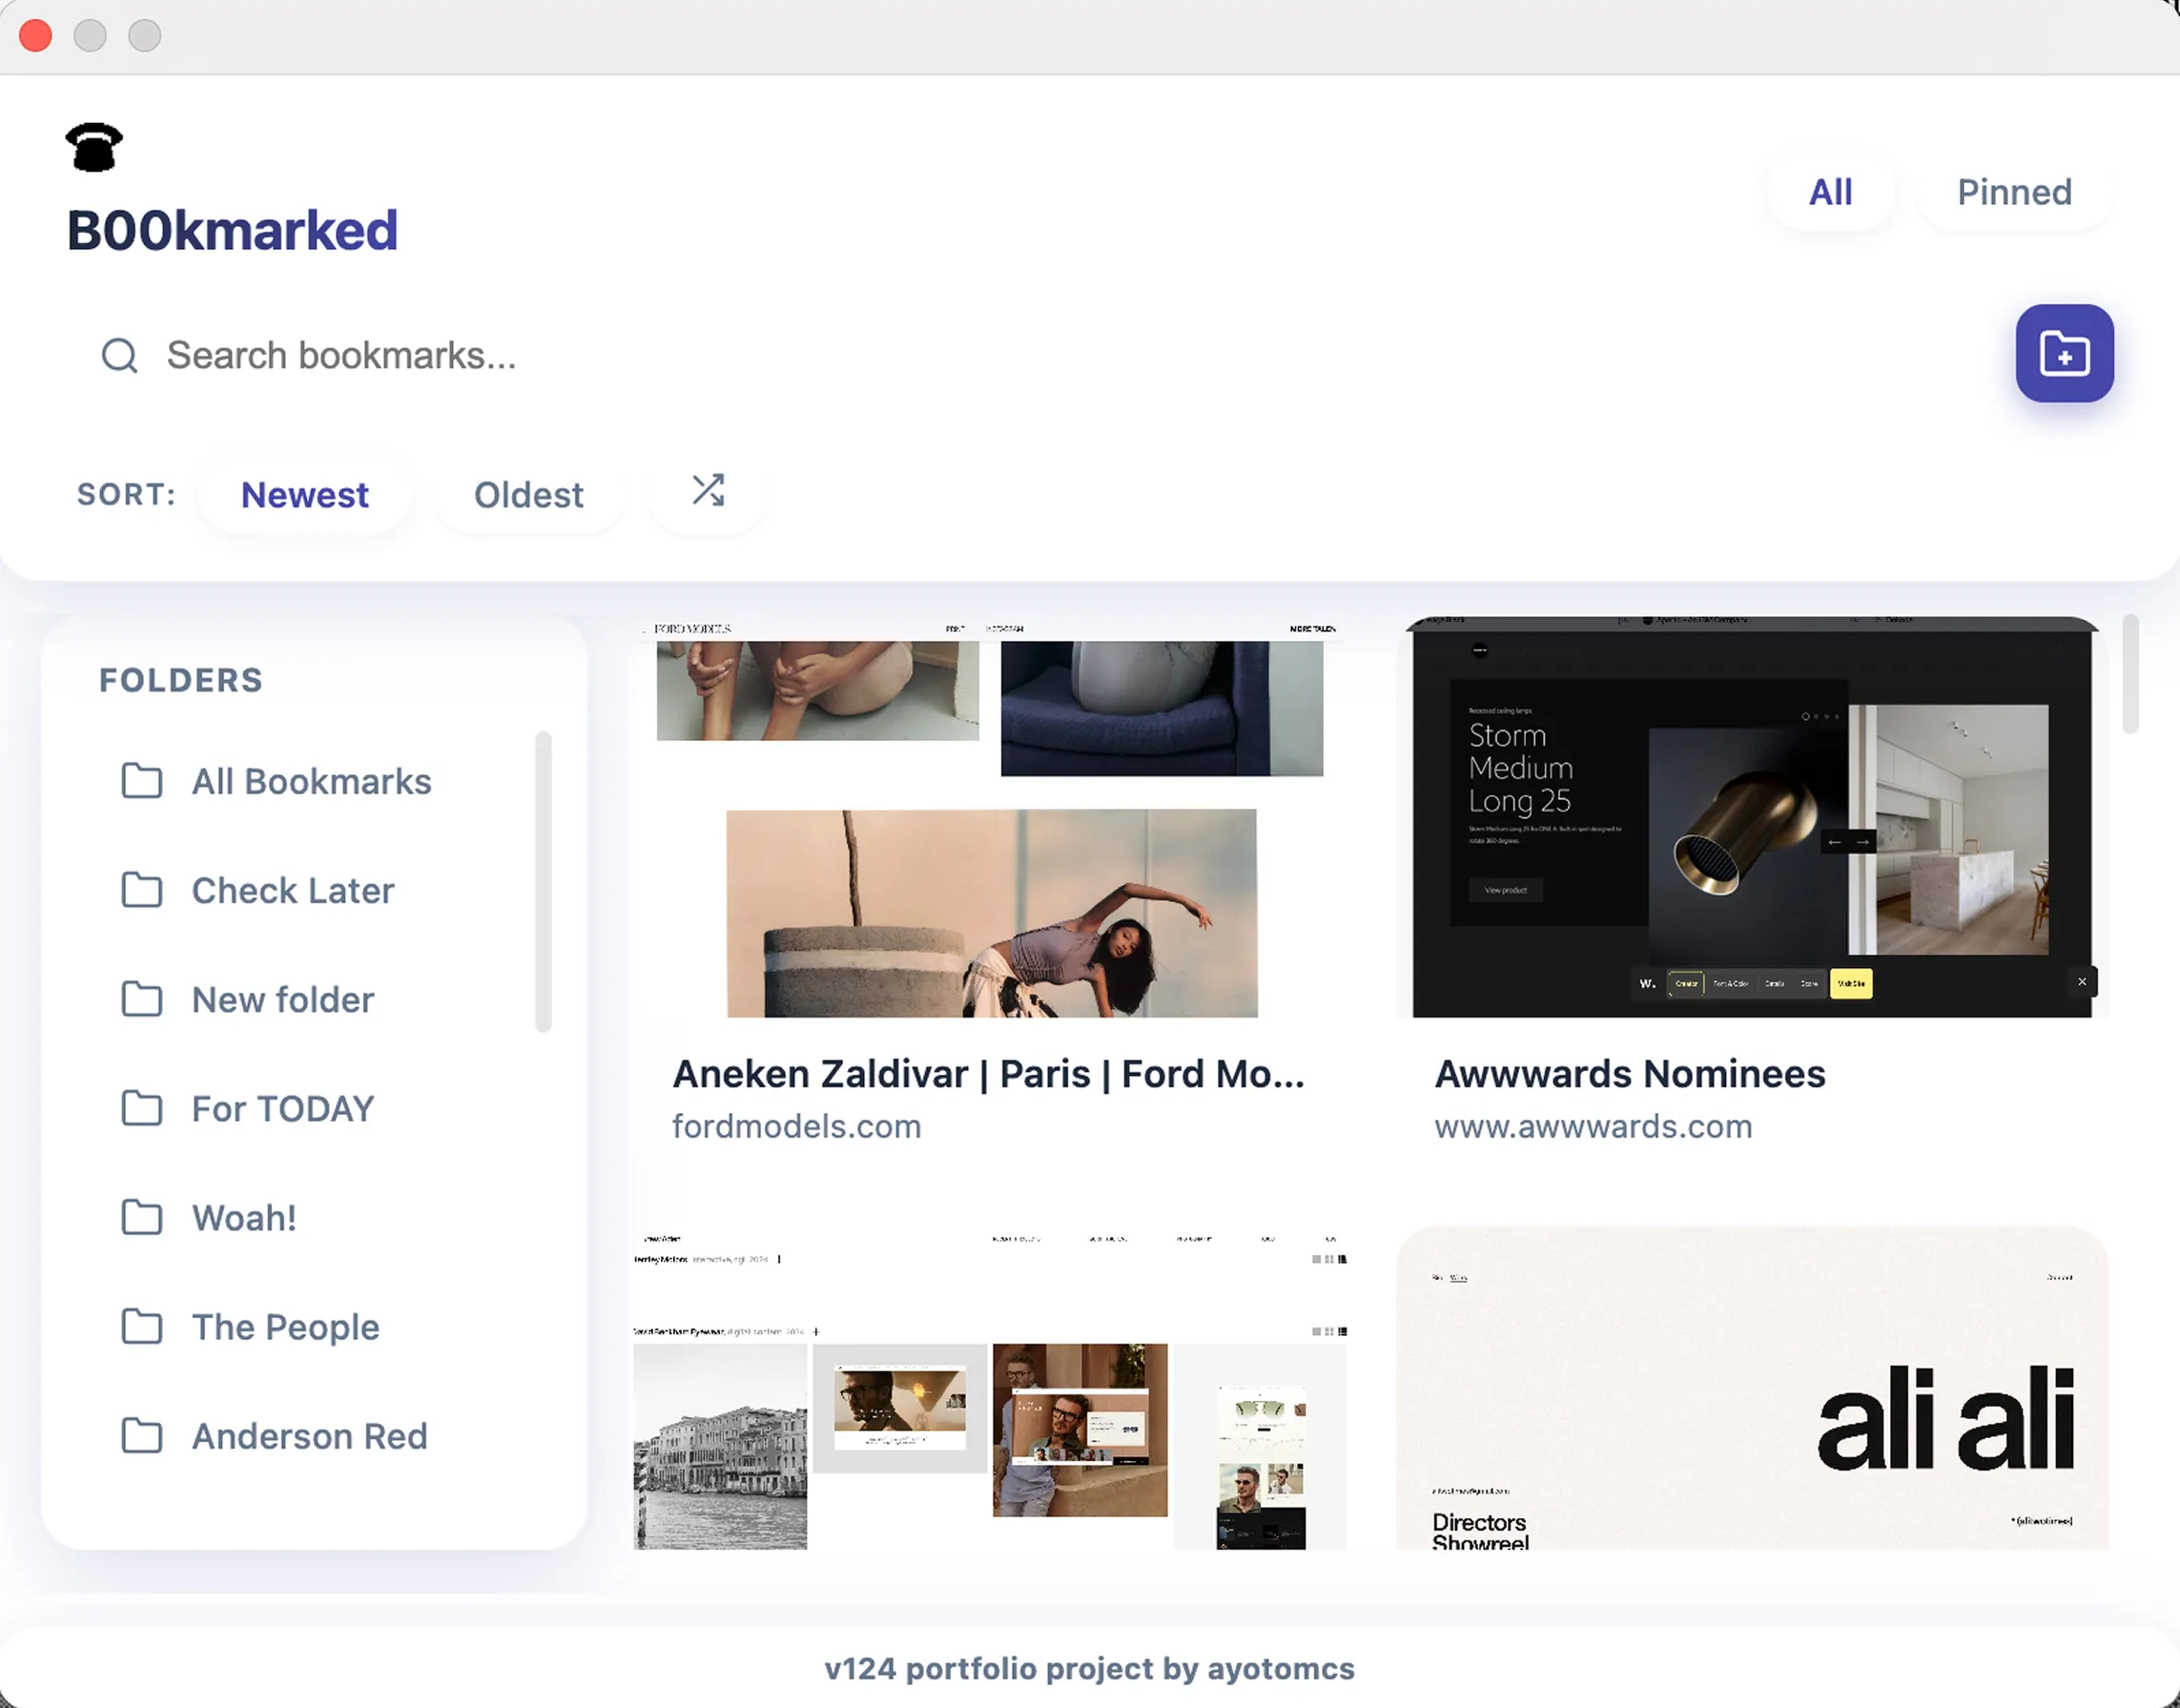
Task: Open the All Bookmarks folder
Action: (311, 781)
